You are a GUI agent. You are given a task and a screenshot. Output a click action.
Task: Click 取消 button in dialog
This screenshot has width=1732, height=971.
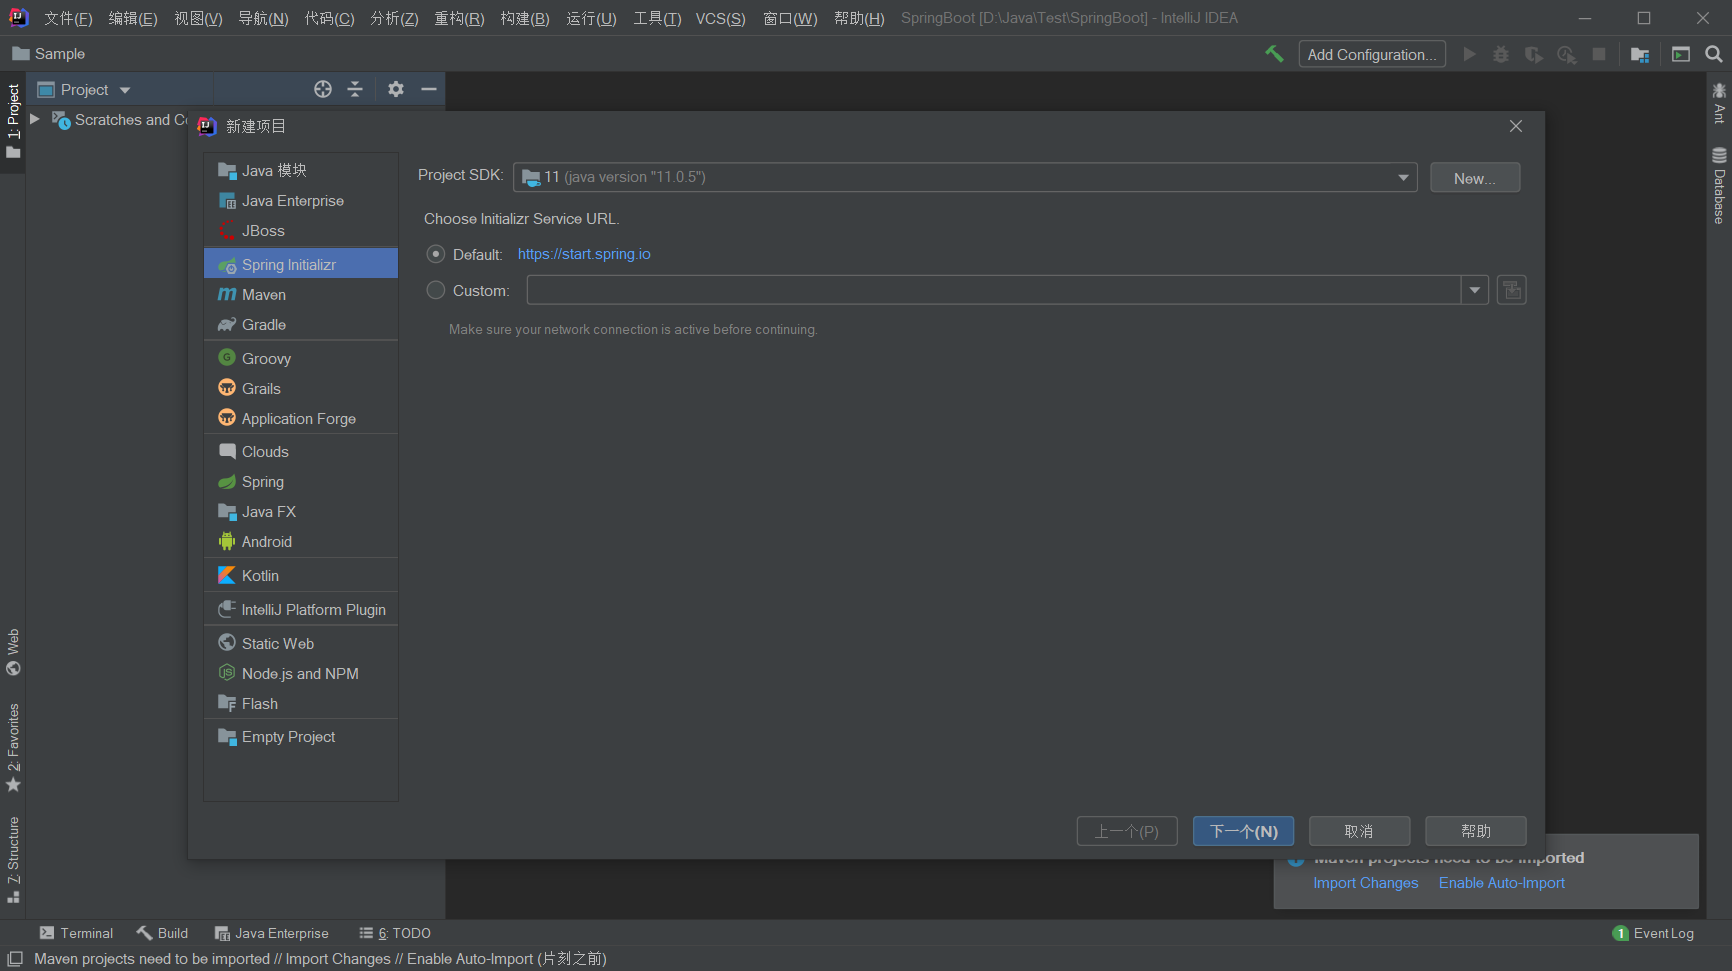[1360, 831]
